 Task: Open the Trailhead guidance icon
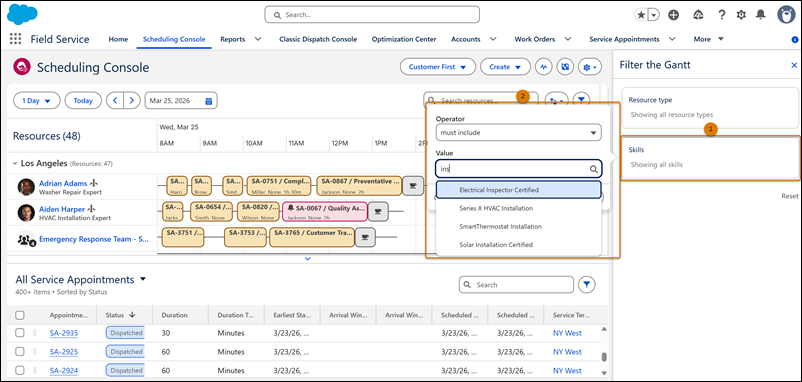[698, 15]
